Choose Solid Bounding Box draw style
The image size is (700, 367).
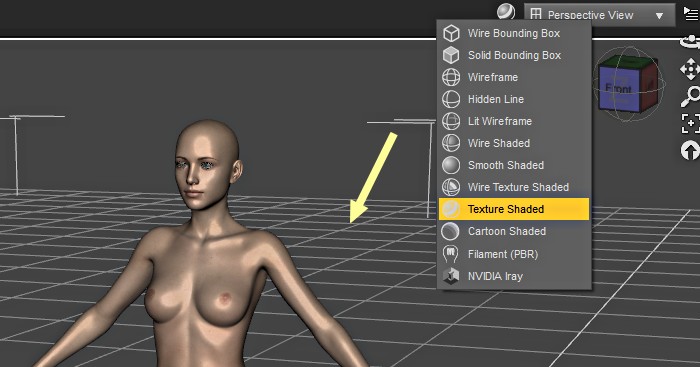point(514,55)
